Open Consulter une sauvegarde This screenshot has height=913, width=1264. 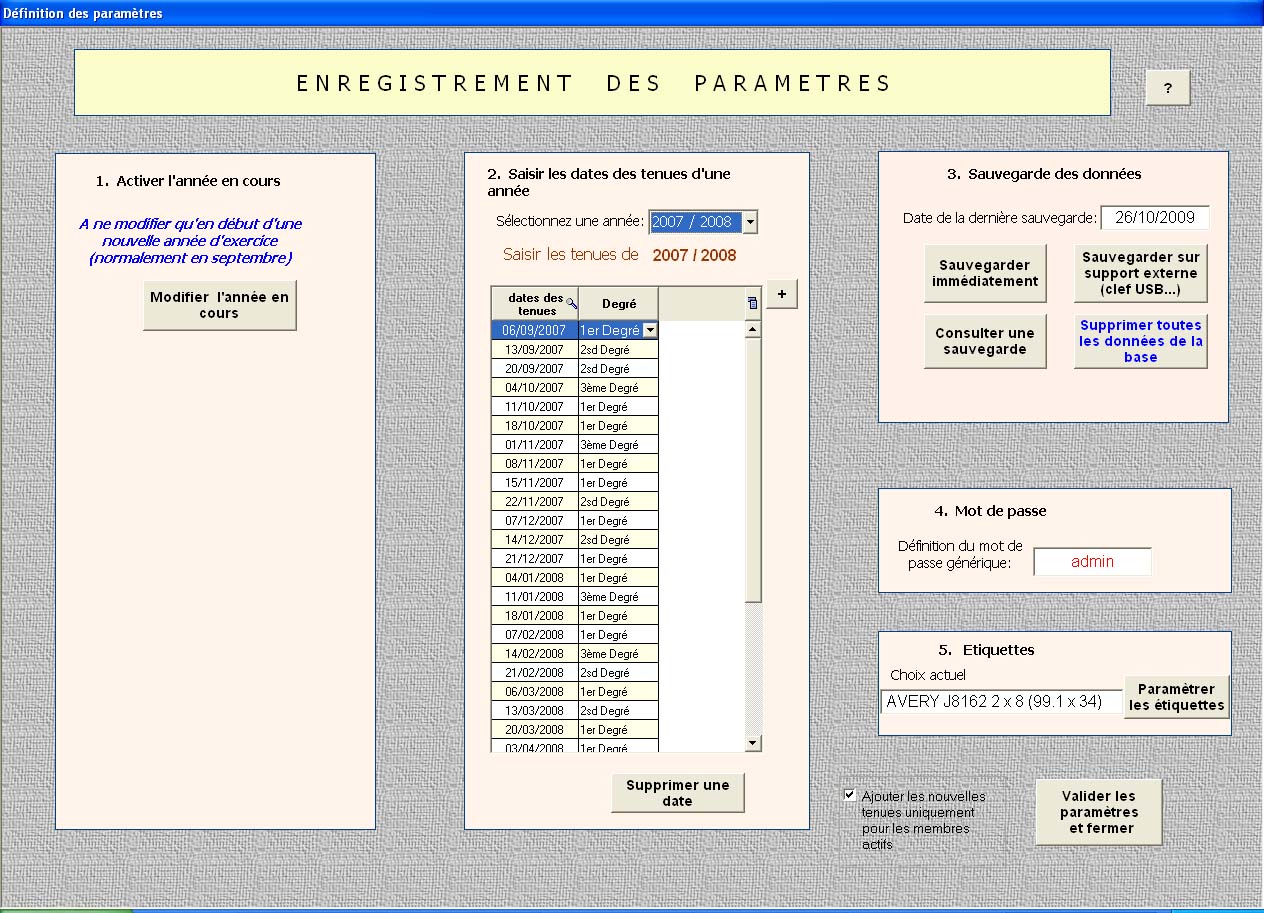pyautogui.click(x=985, y=341)
